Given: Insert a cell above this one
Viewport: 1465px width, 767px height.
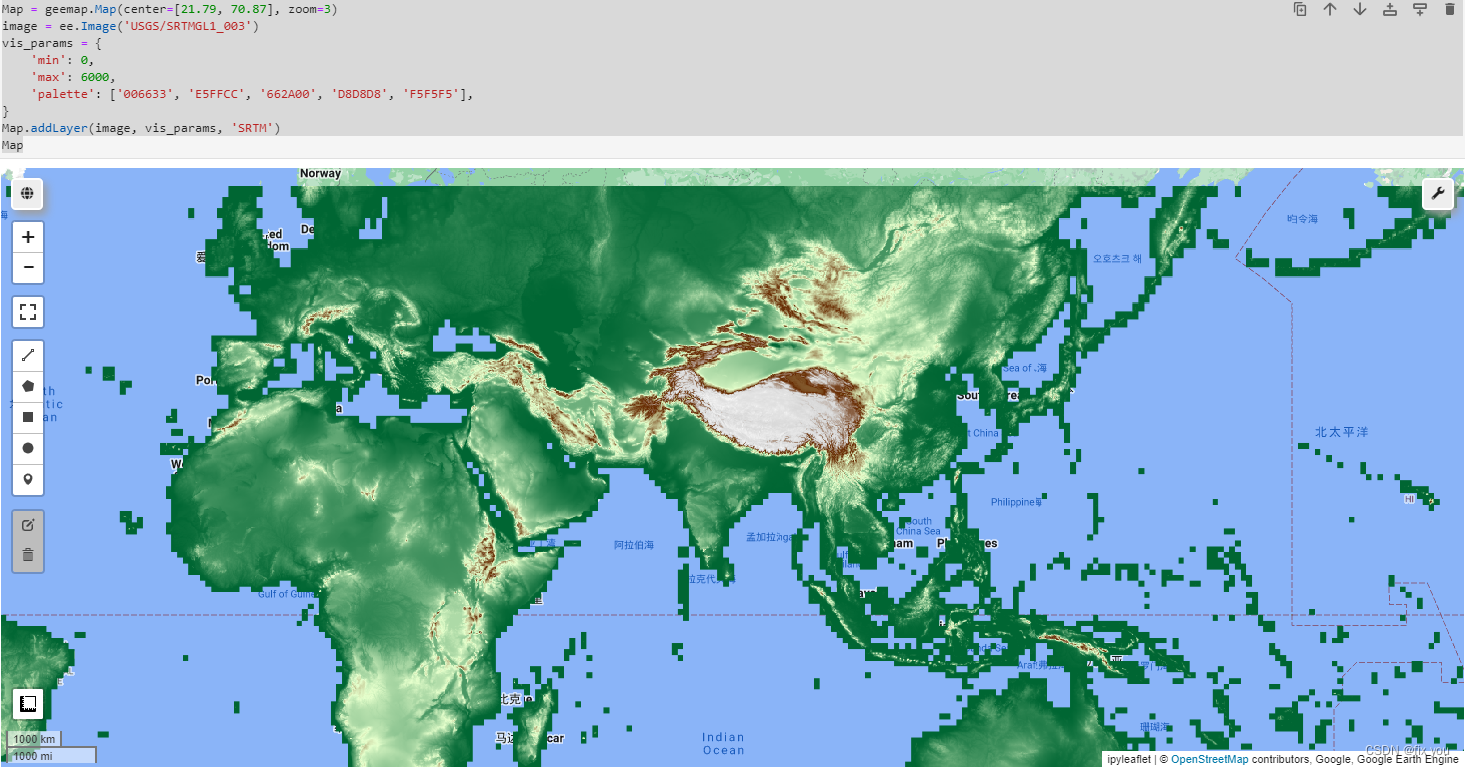Looking at the screenshot, I should tap(1390, 9).
